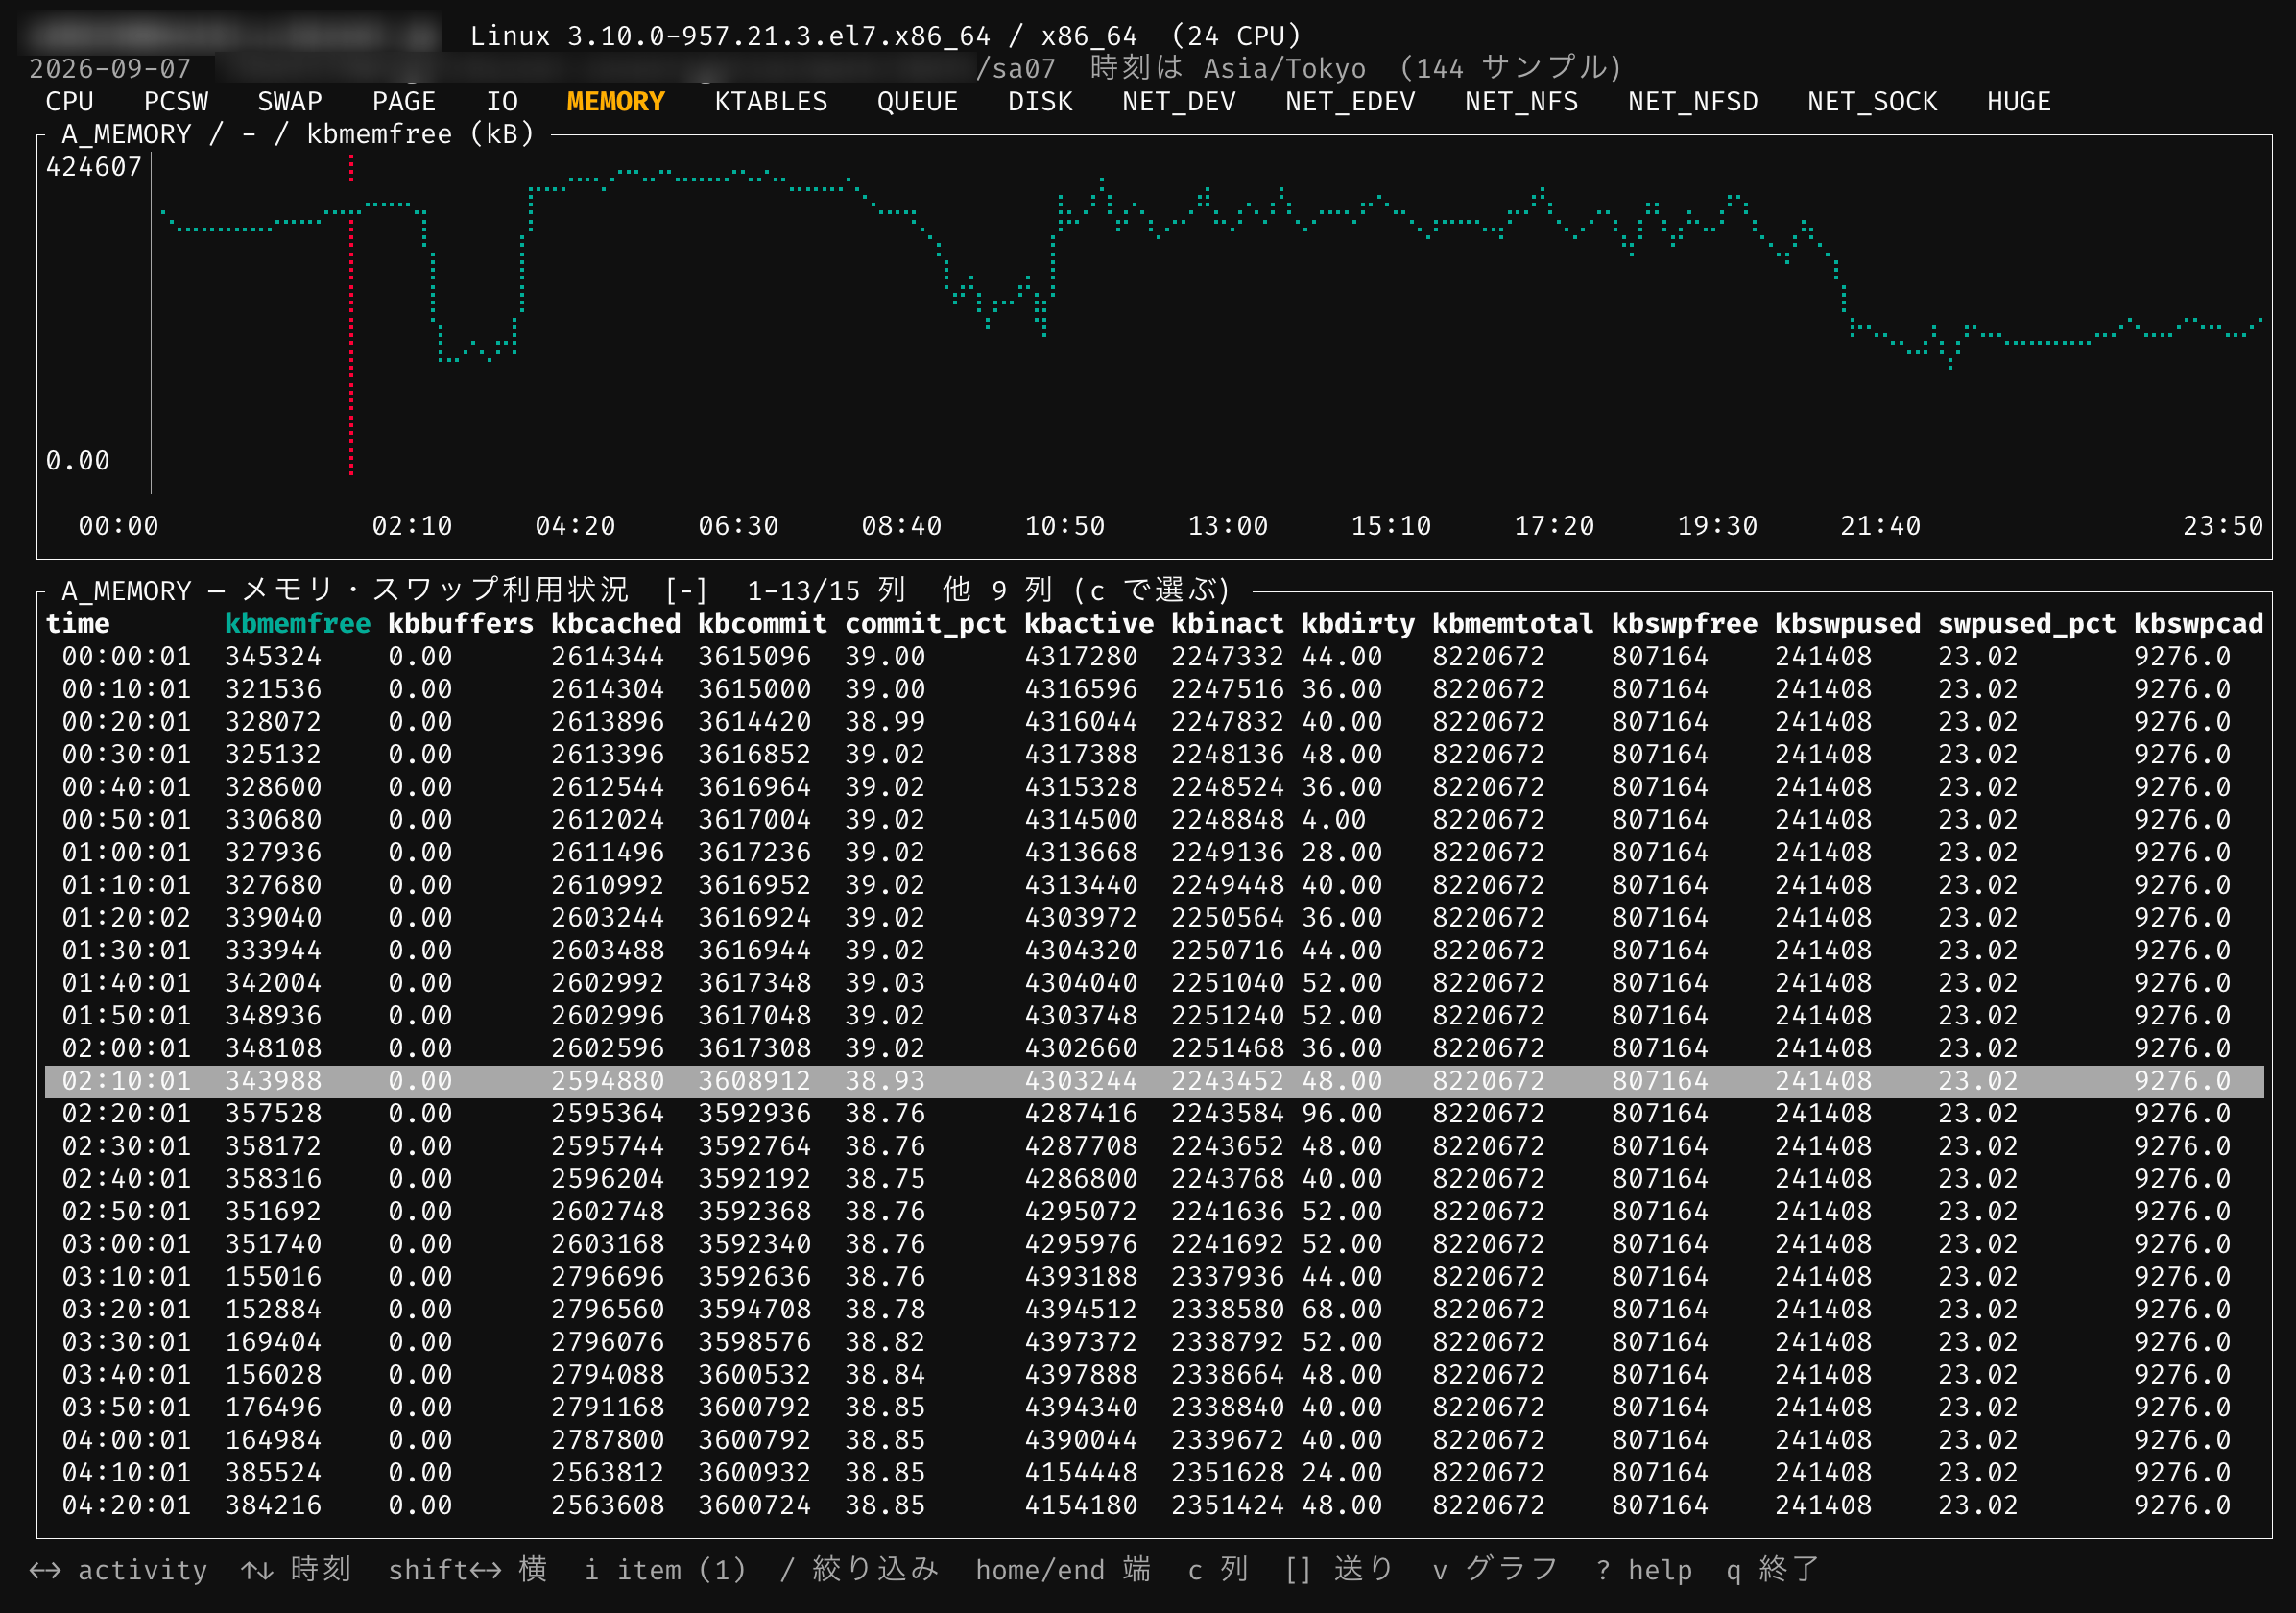2296x1613 pixels.
Task: Switch to the CPU tab
Action: (x=69, y=101)
